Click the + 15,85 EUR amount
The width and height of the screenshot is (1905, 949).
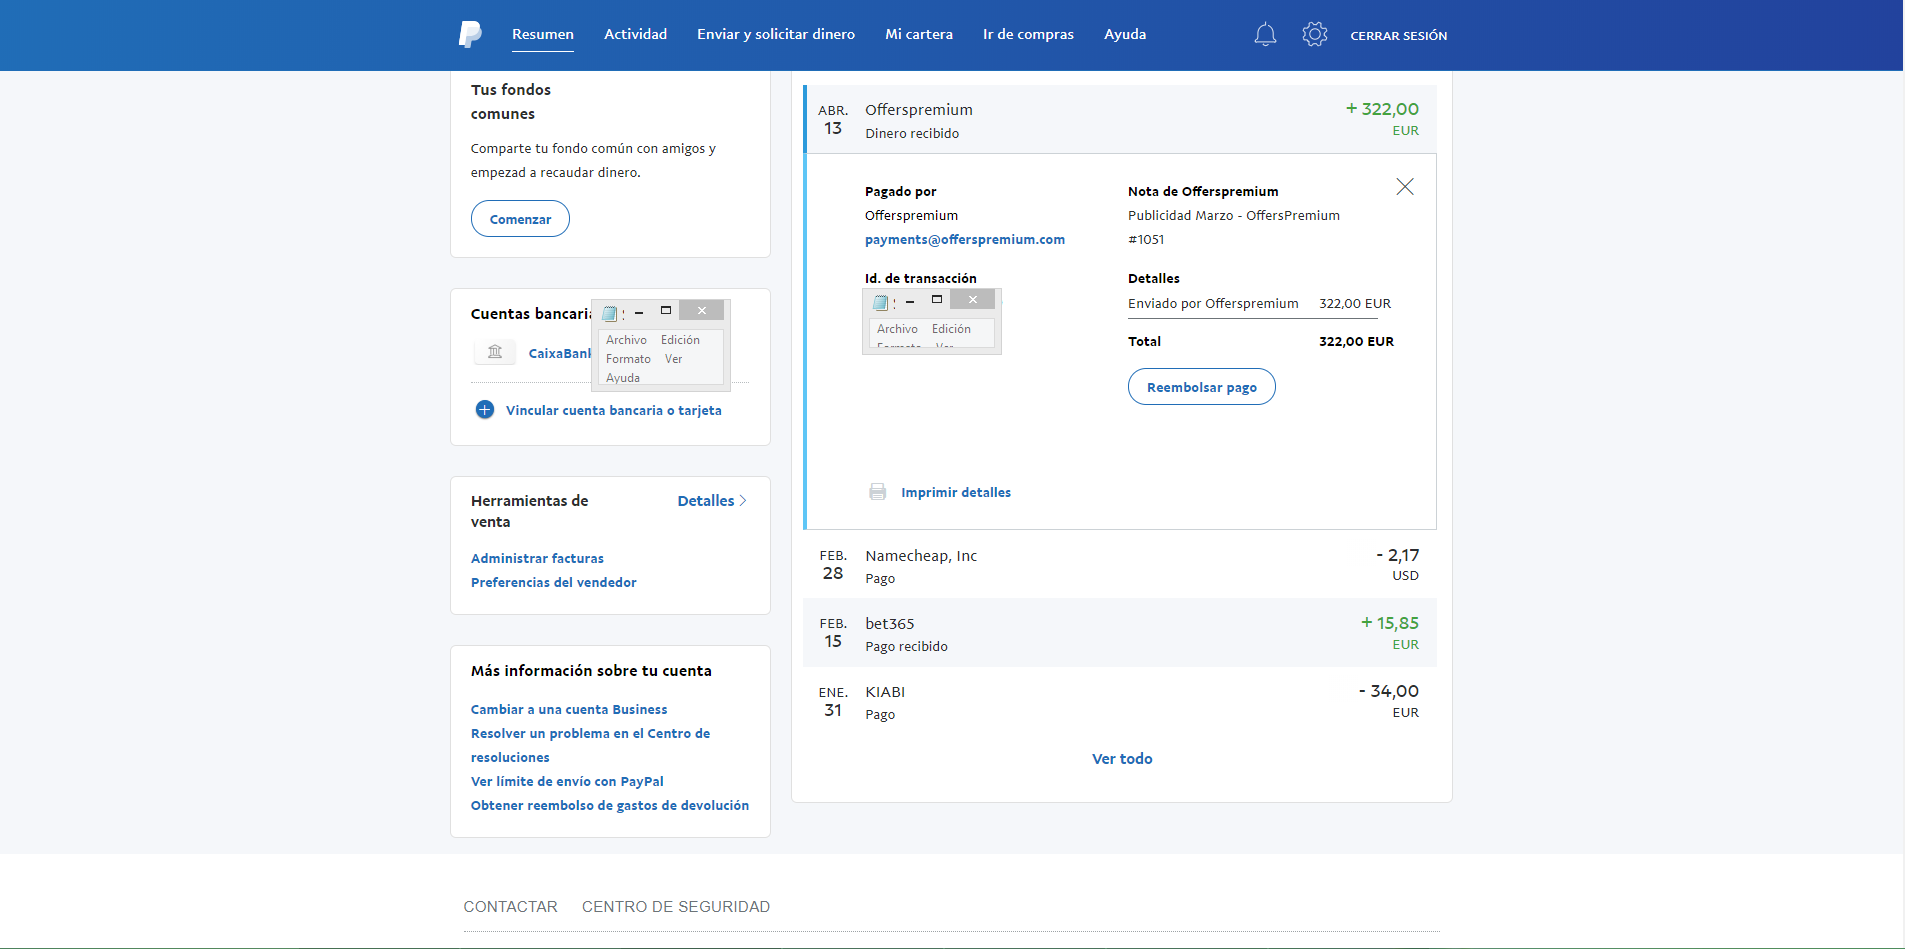[1390, 632]
